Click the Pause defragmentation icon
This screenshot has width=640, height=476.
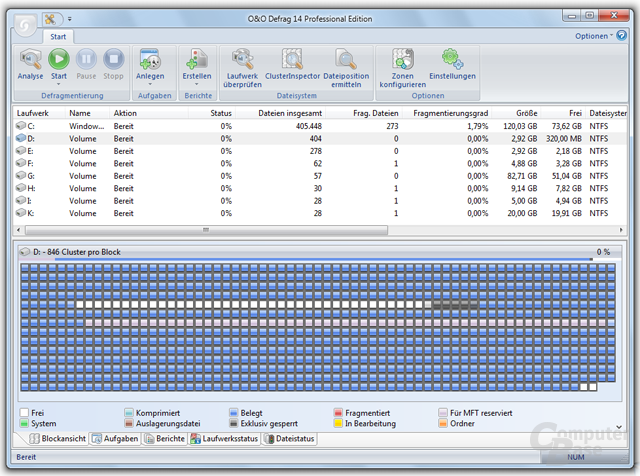(x=86, y=59)
